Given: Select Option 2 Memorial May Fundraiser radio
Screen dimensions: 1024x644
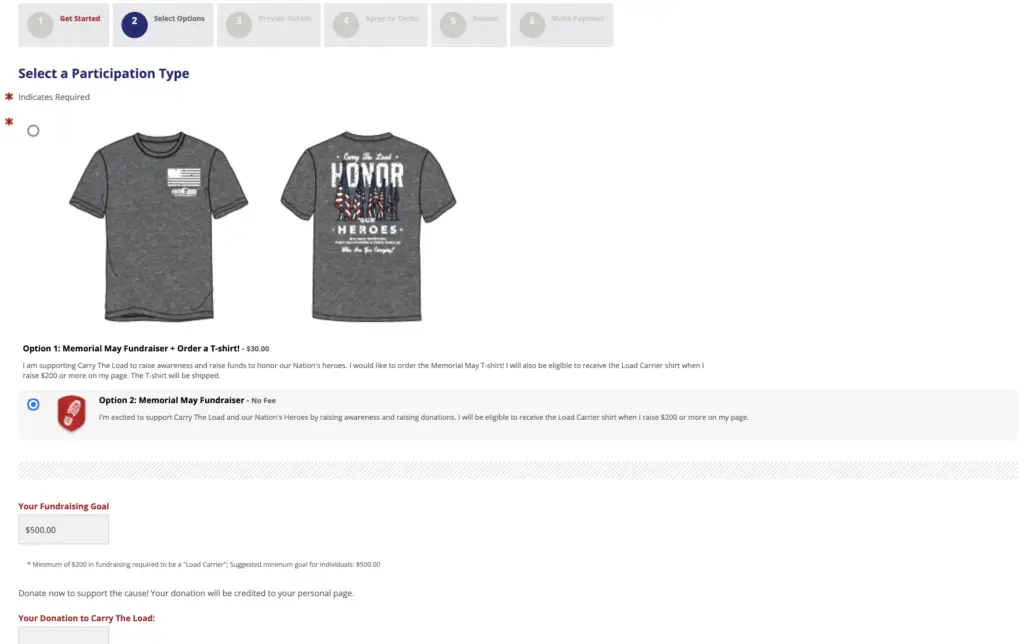Looking at the screenshot, I should (33, 404).
